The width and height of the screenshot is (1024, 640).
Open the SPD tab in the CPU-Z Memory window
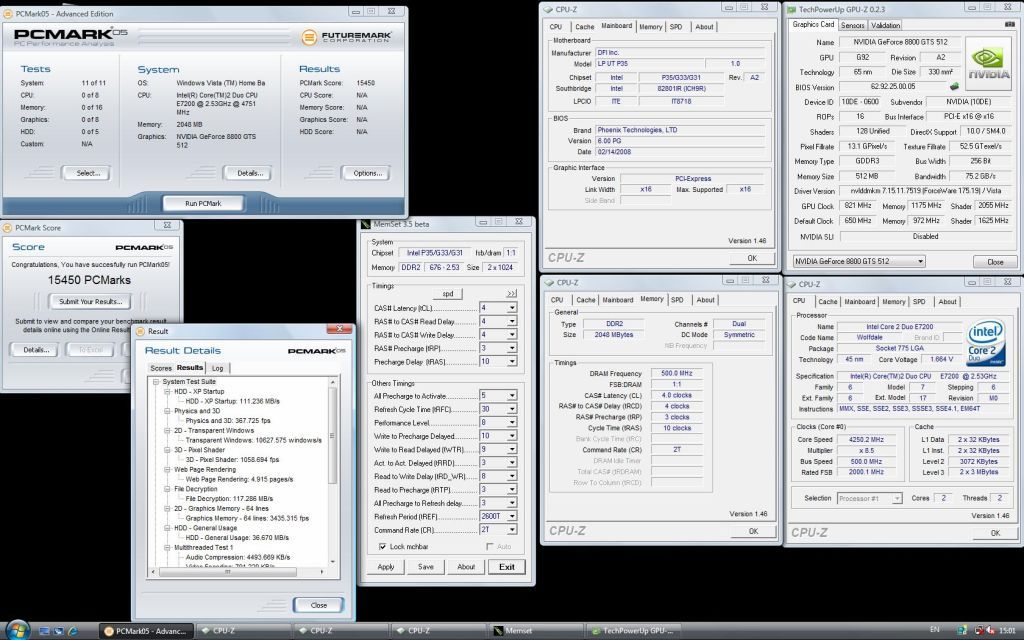(677, 300)
